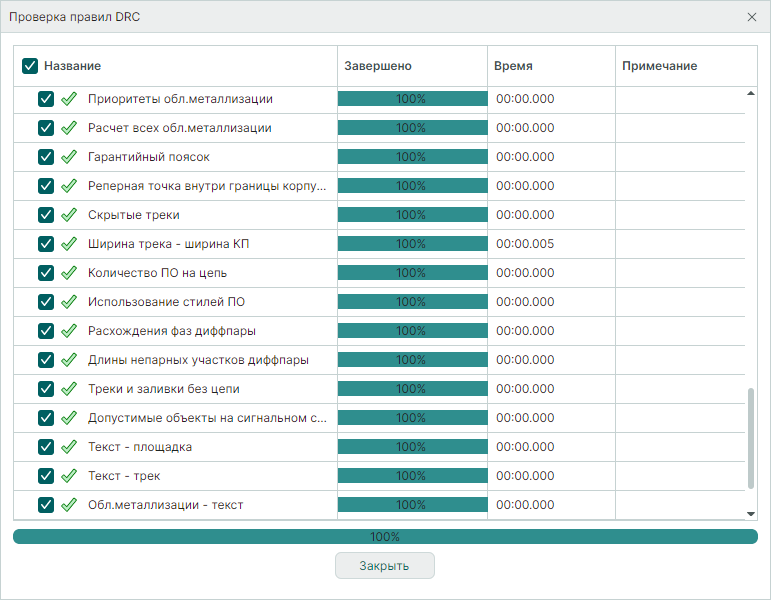Click checkmark icon beside Использование стилей ПО
Image resolution: width=771 pixels, height=600 pixels.
point(69,302)
